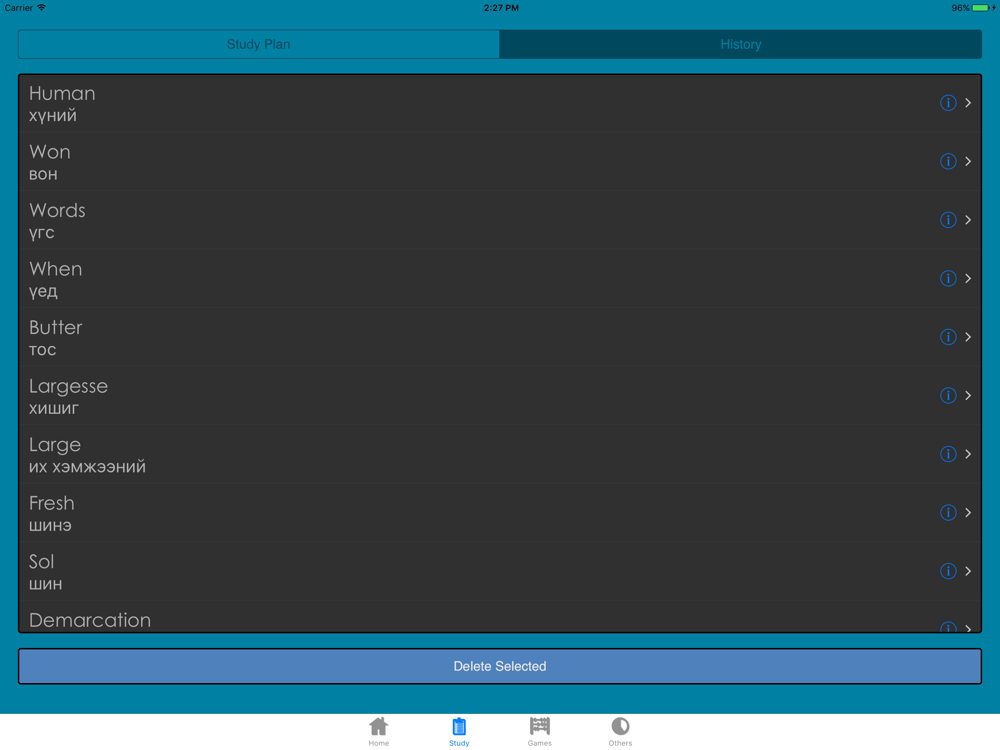The height and width of the screenshot is (750, 1000).
Task: Tap the Delete Selected button
Action: 500,666
